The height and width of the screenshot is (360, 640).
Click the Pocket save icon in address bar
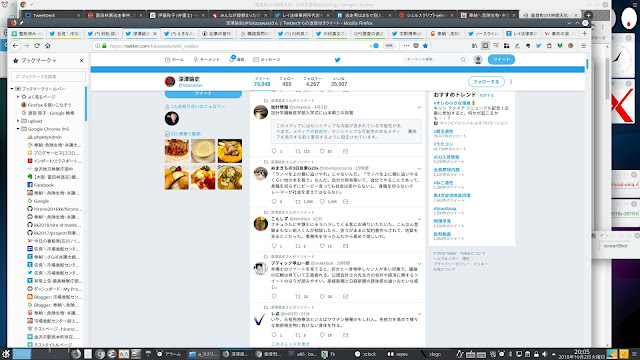(x=416, y=46)
